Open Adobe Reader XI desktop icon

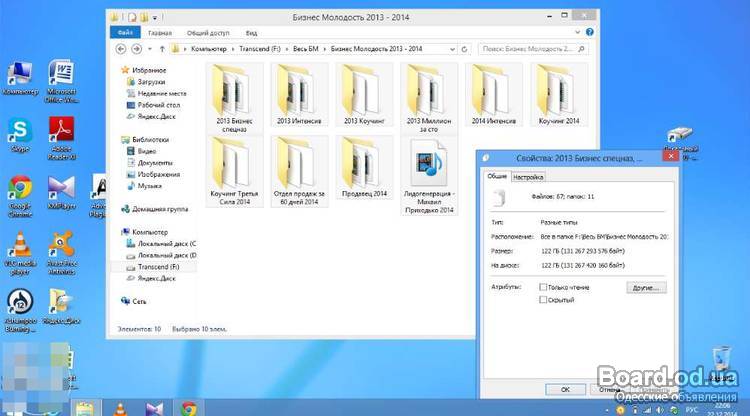(x=64, y=131)
